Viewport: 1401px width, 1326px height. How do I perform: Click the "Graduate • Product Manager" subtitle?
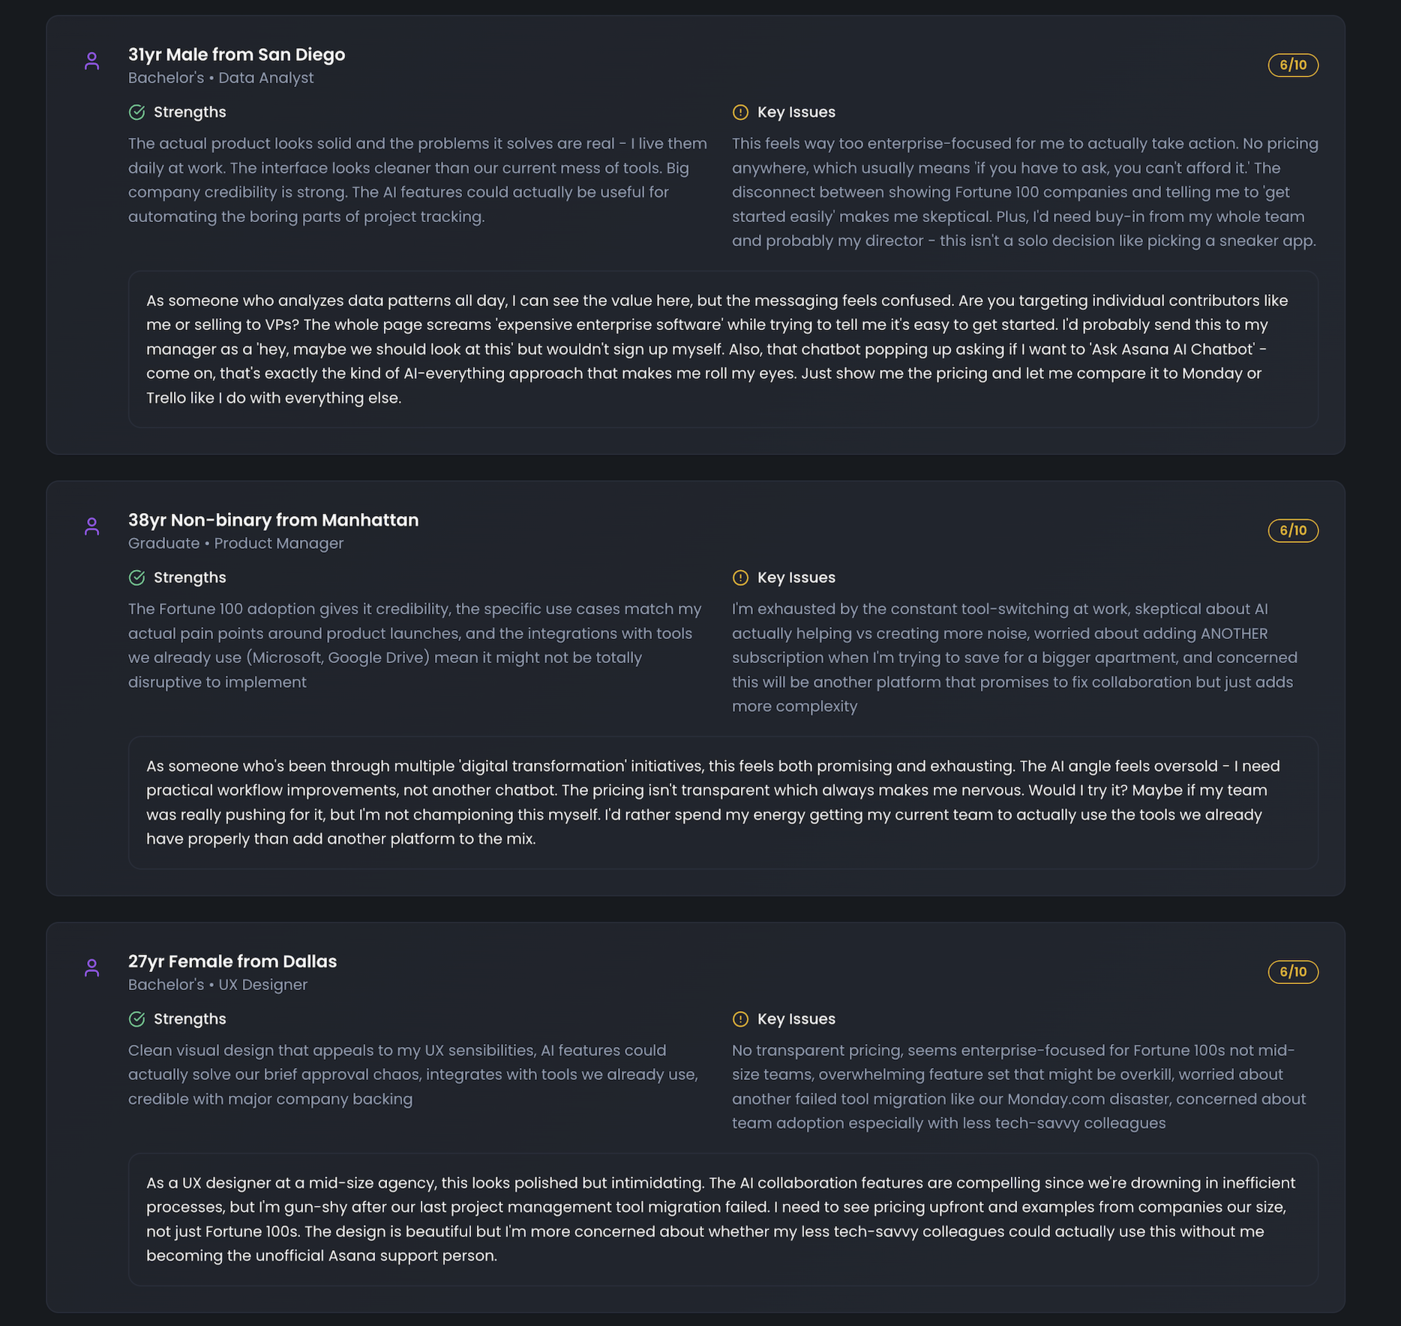[235, 543]
